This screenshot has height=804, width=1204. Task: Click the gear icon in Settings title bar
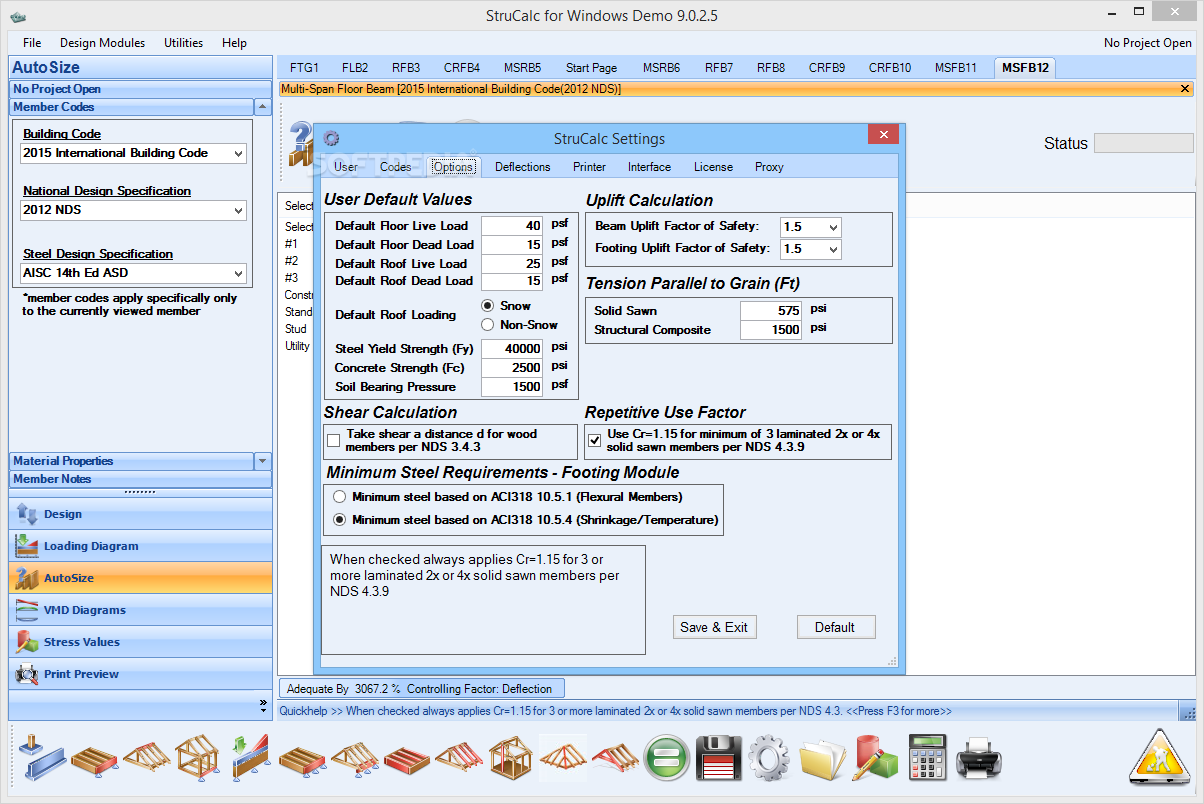pyautogui.click(x=331, y=138)
